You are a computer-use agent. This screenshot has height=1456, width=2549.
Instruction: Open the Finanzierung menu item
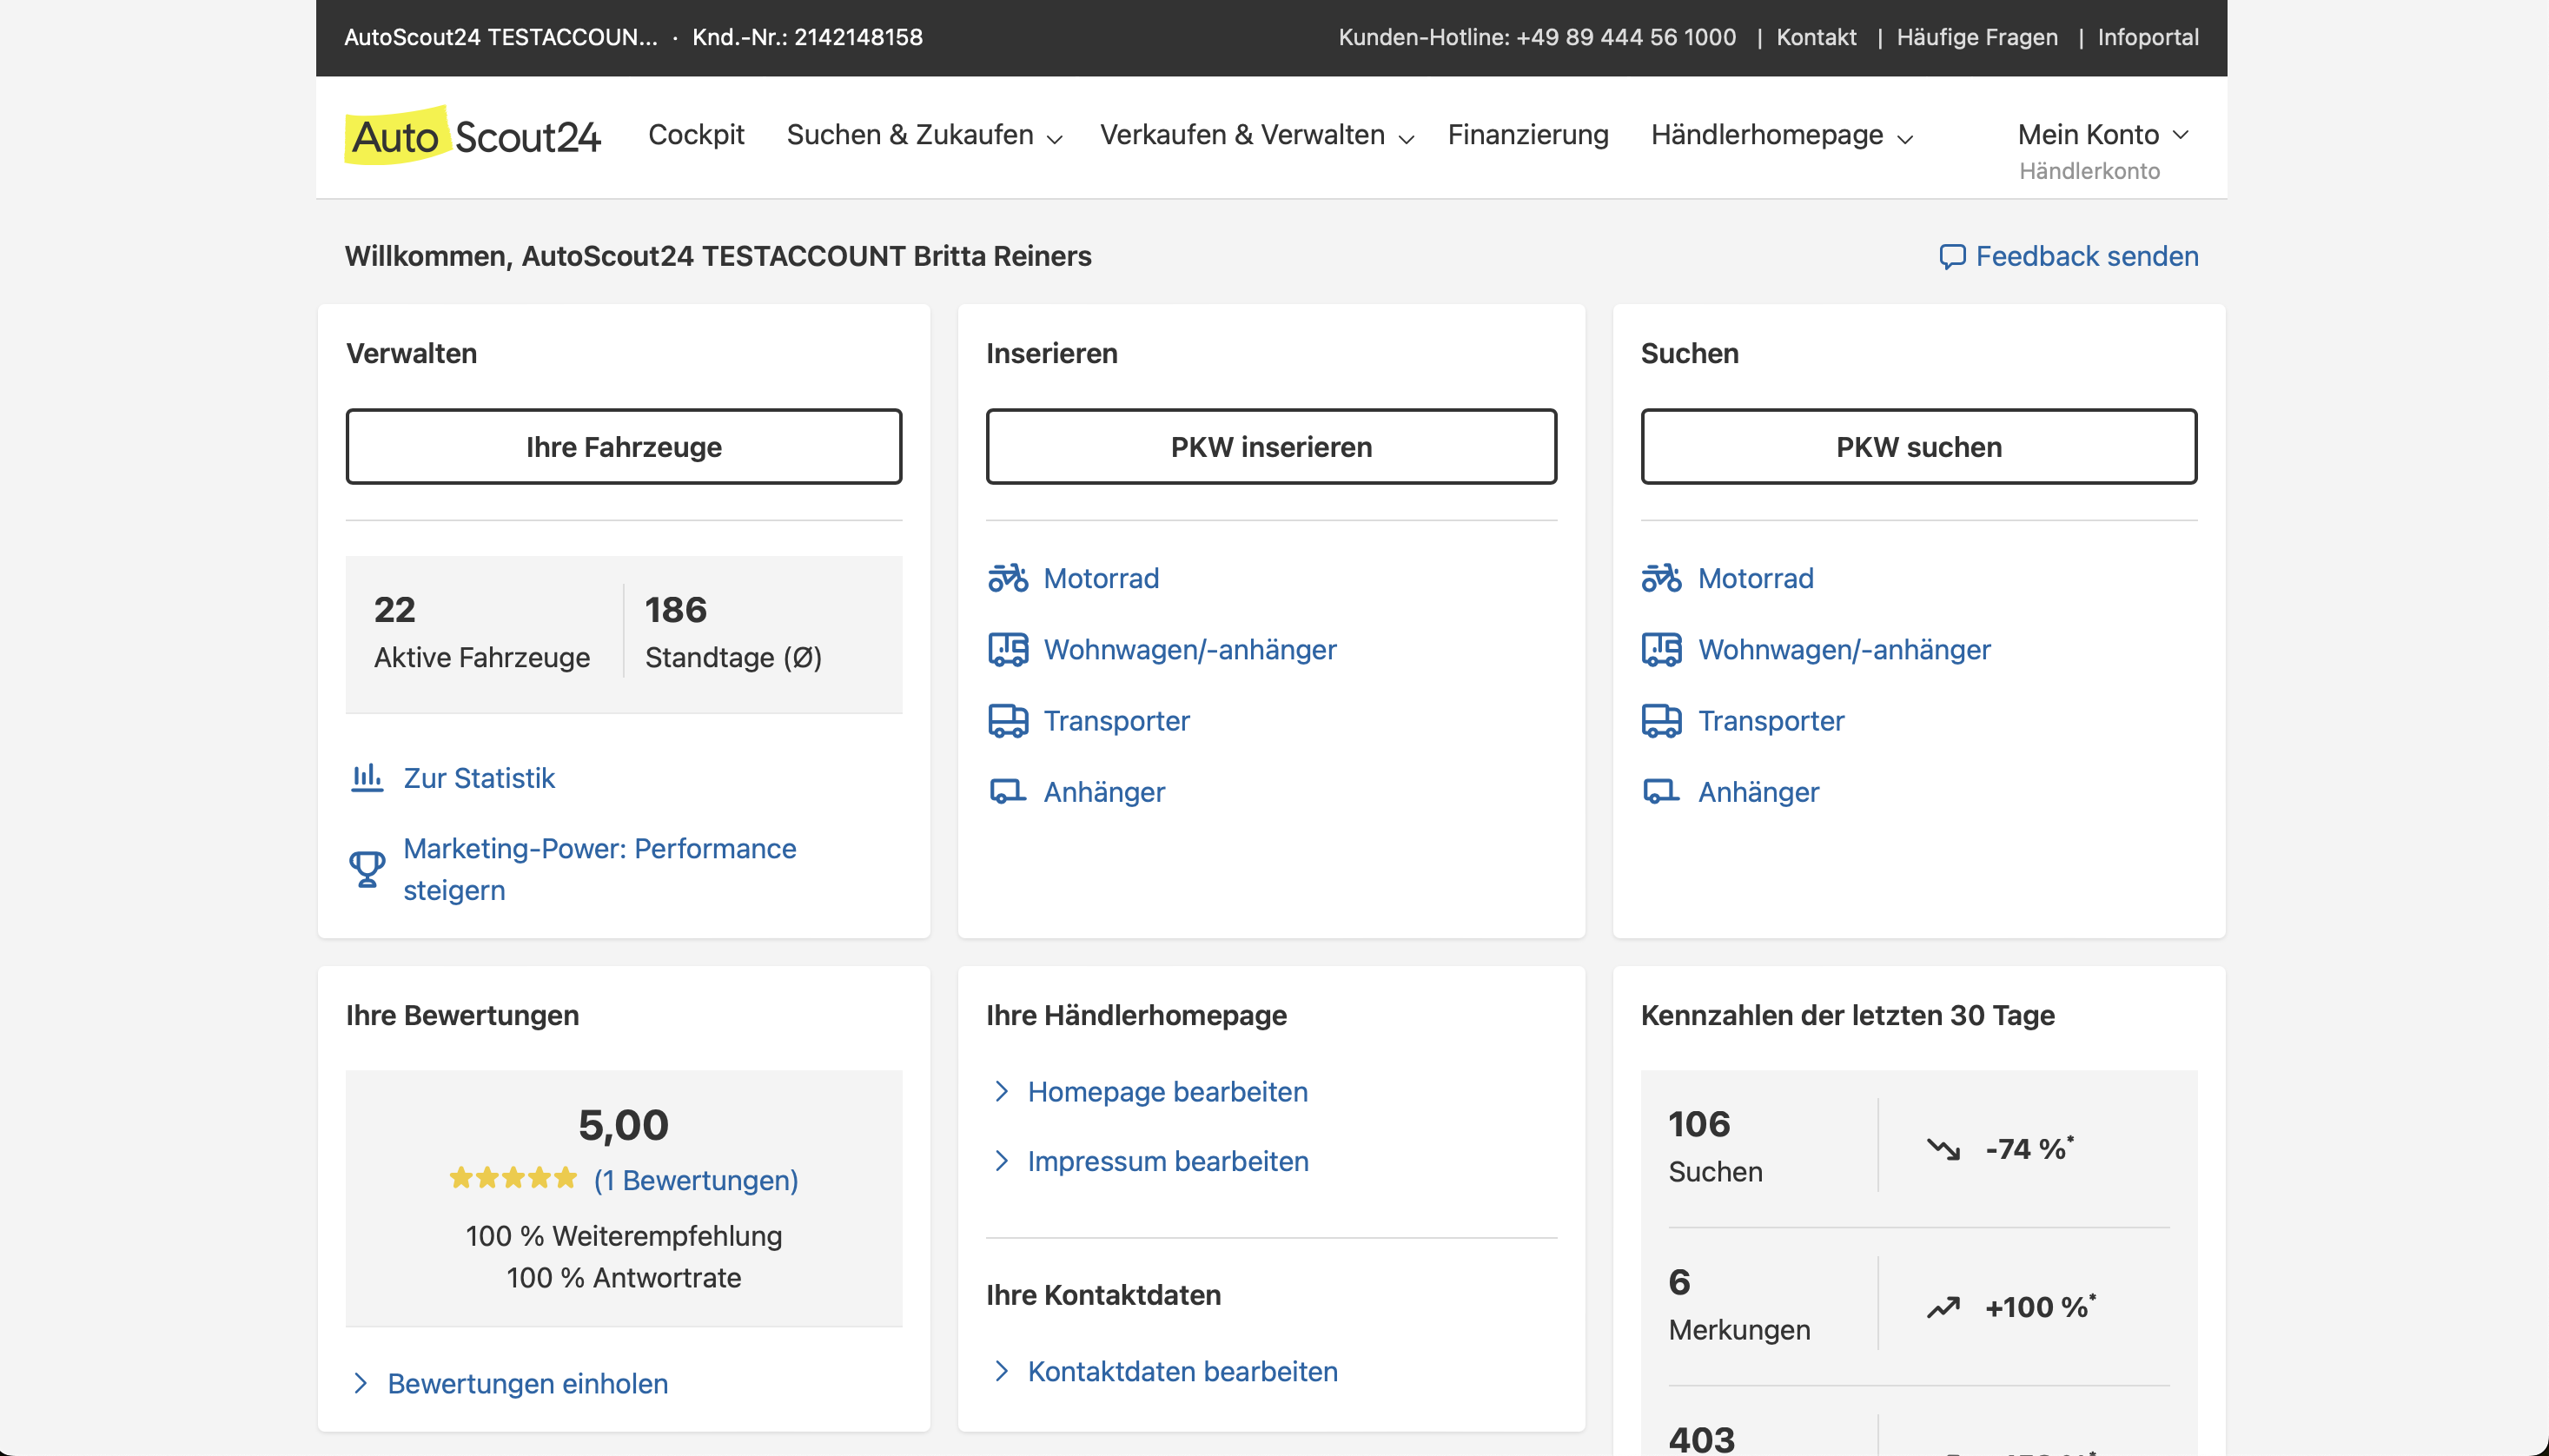point(1527,135)
